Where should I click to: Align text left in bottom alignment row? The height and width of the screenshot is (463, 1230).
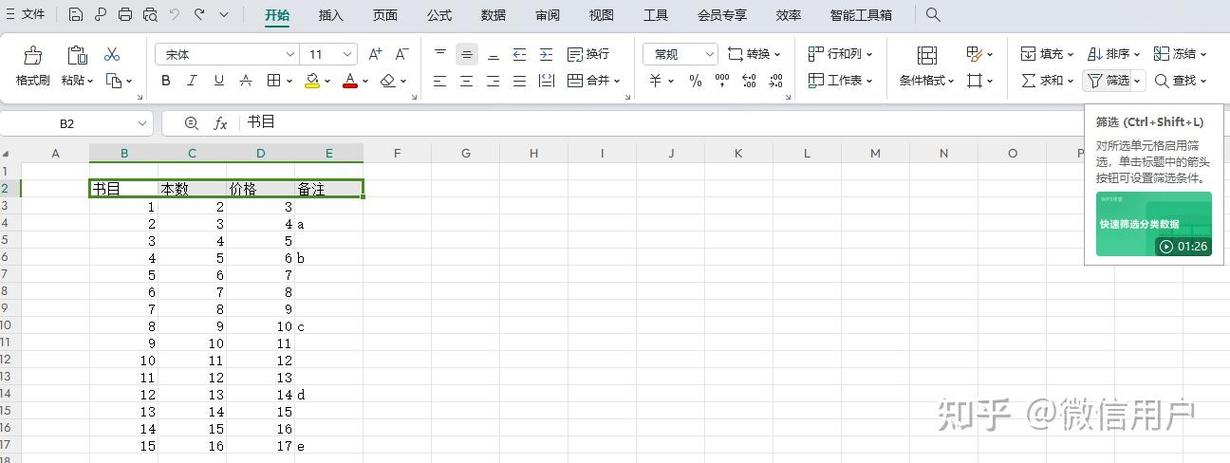tap(440, 81)
